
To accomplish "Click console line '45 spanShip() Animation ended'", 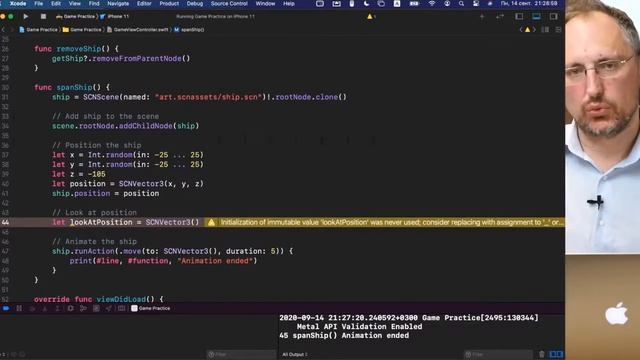I will (344, 336).
